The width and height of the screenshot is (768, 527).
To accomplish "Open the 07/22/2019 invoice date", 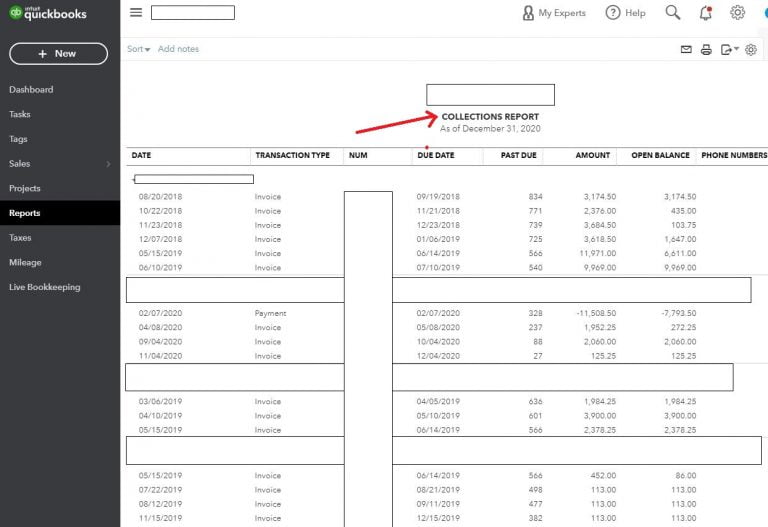I will point(160,490).
